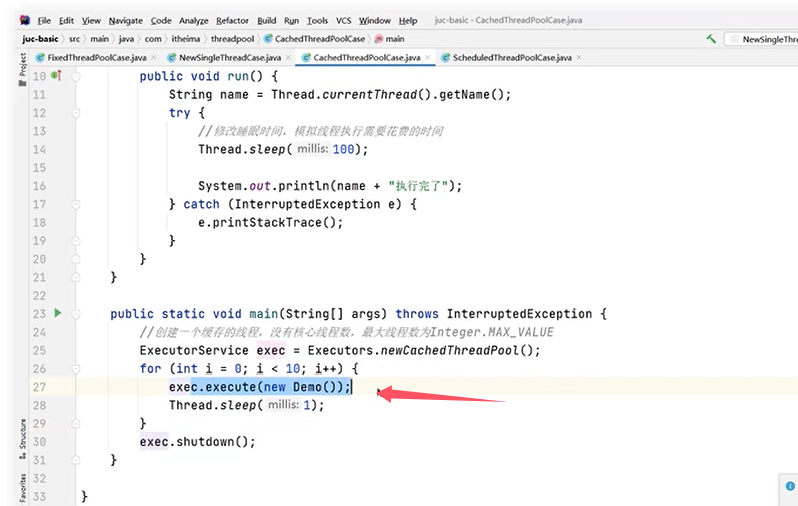This screenshot has width=798, height=506.
Task: Click the 'newCachedThreadPool' method call text
Action: (450, 350)
